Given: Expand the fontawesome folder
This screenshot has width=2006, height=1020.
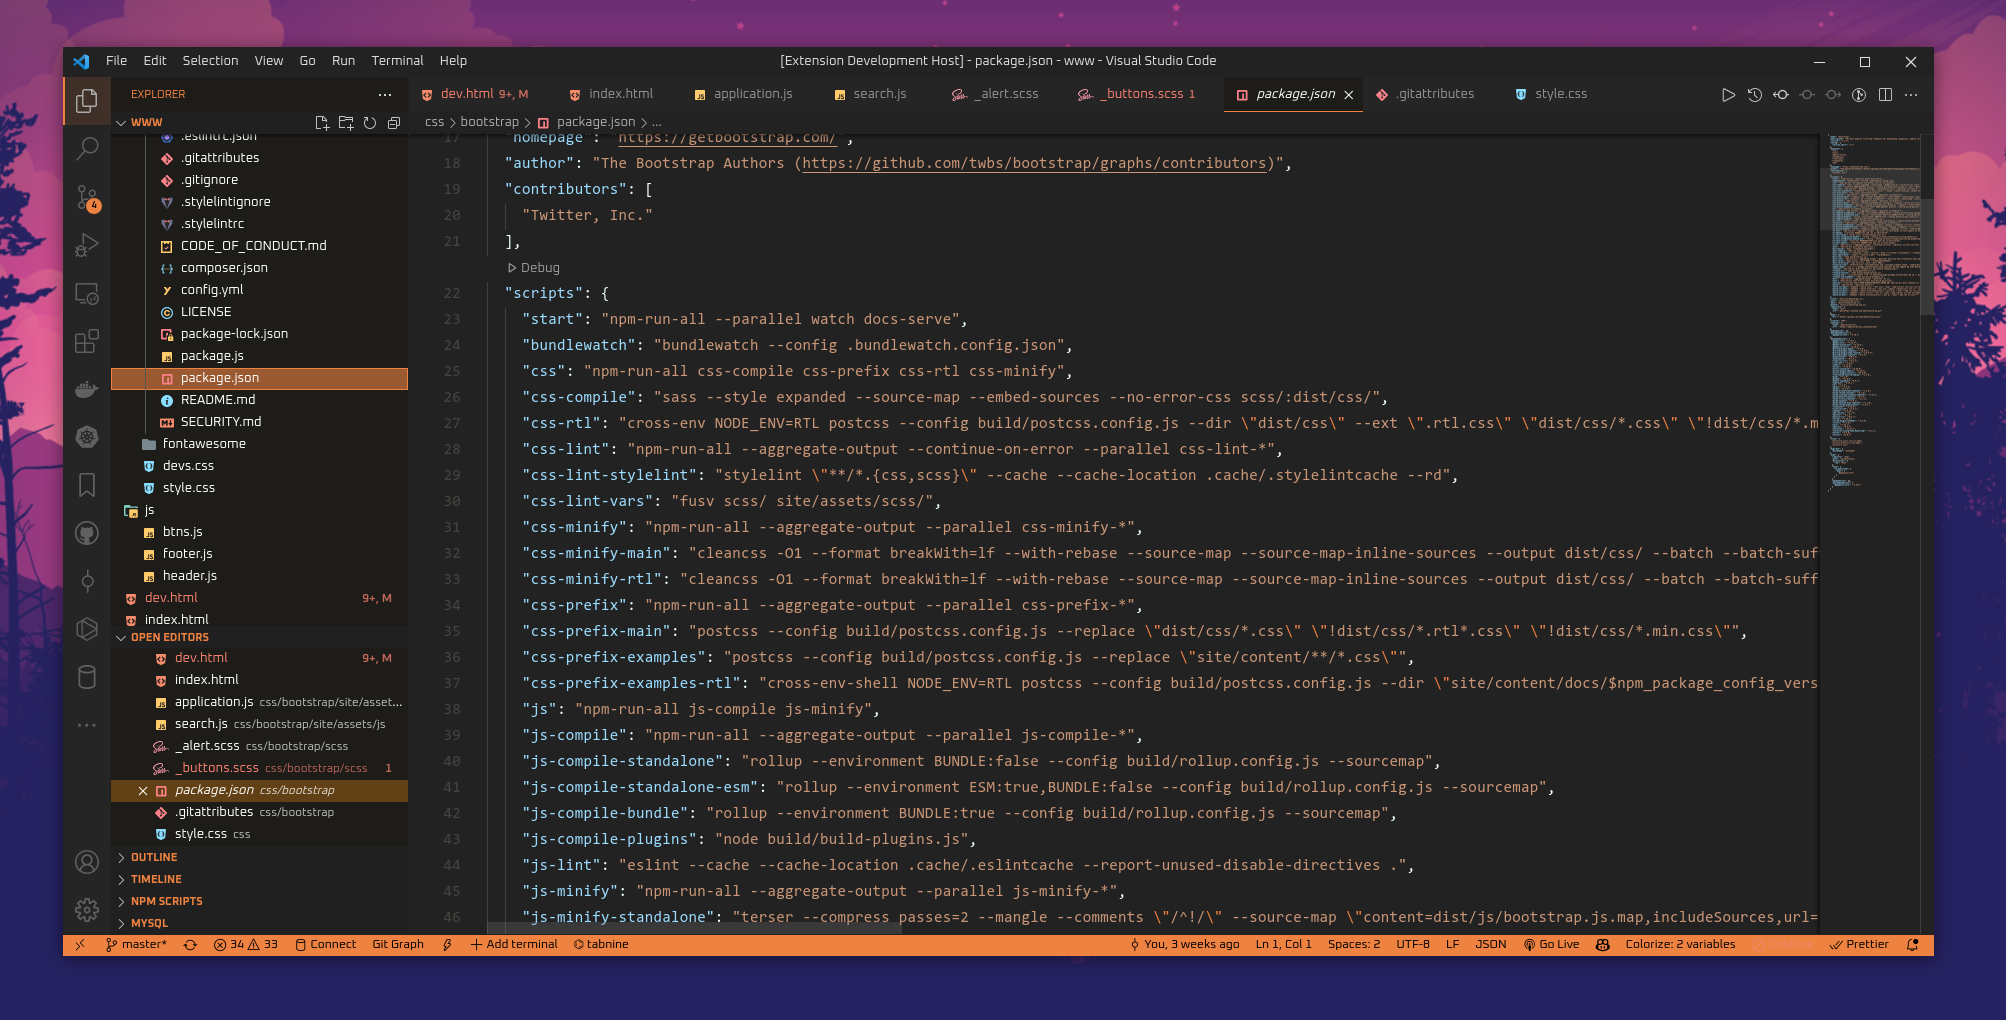Looking at the screenshot, I should coord(204,444).
